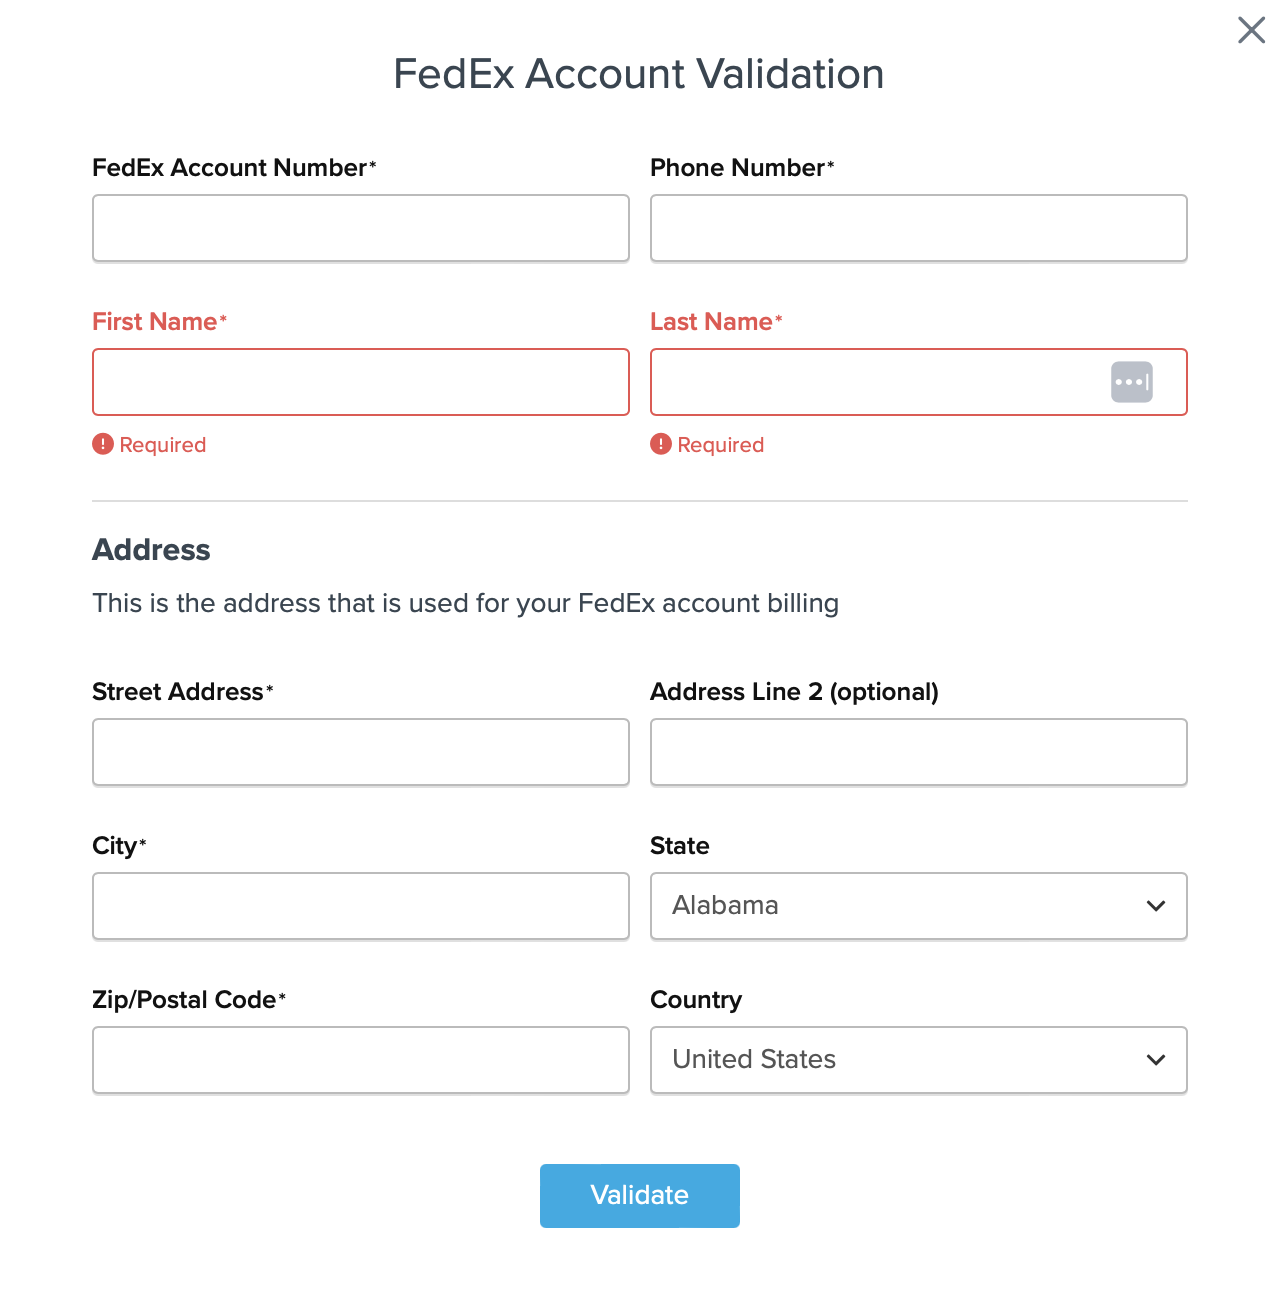Click the Zip/Postal Code field

click(x=360, y=1060)
